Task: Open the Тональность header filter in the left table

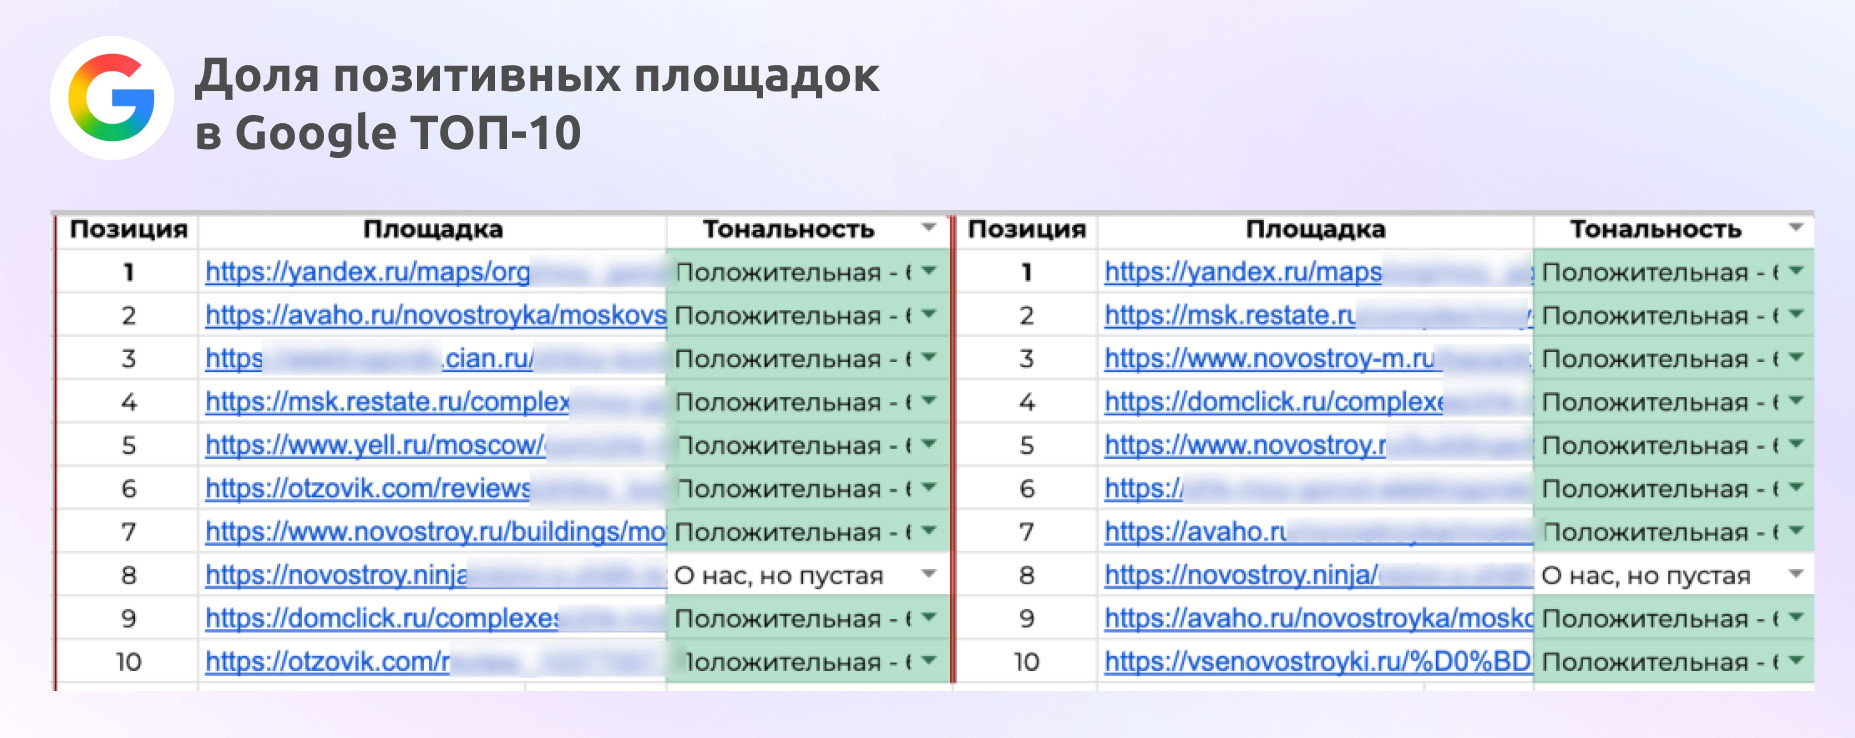Action: [x=929, y=228]
